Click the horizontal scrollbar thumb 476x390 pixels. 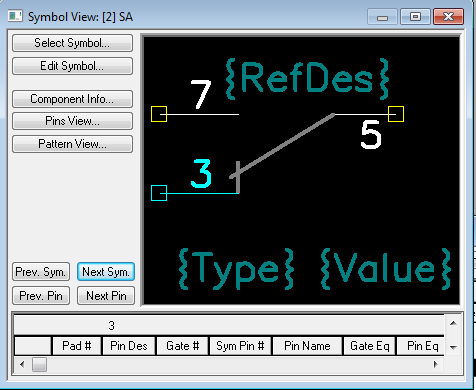(39, 364)
